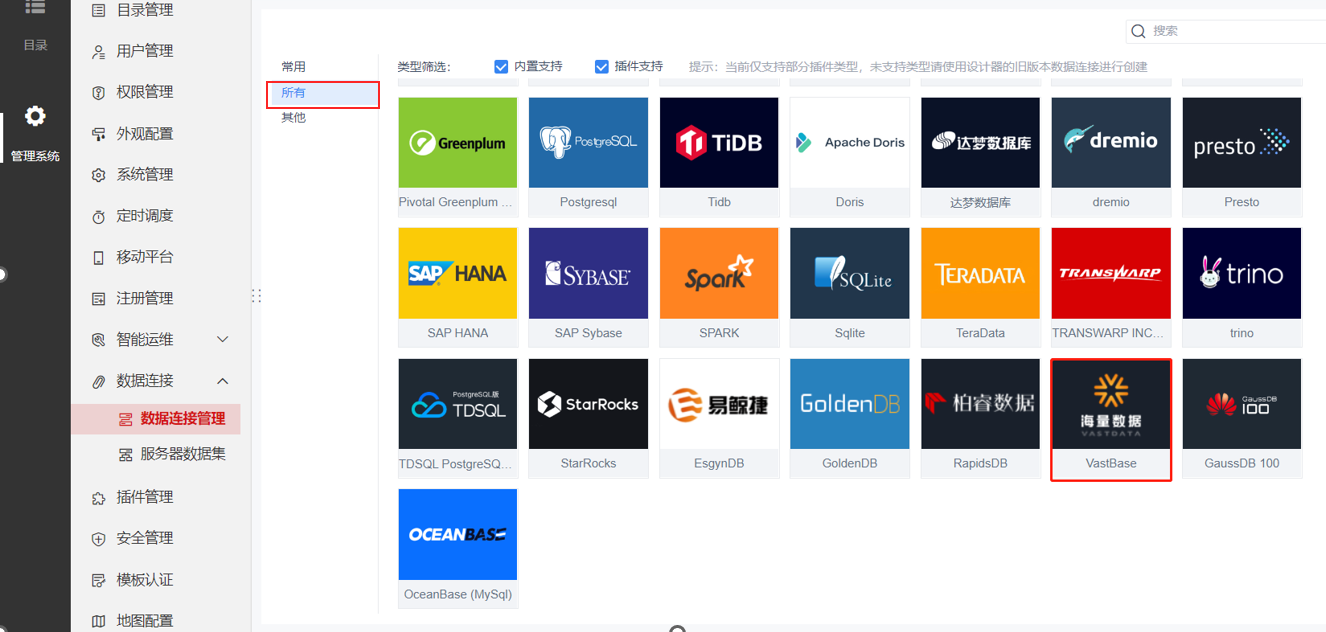This screenshot has height=632, width=1326.
Task: Select the TRANSWARP INCEPTOR icon
Action: pos(1111,273)
